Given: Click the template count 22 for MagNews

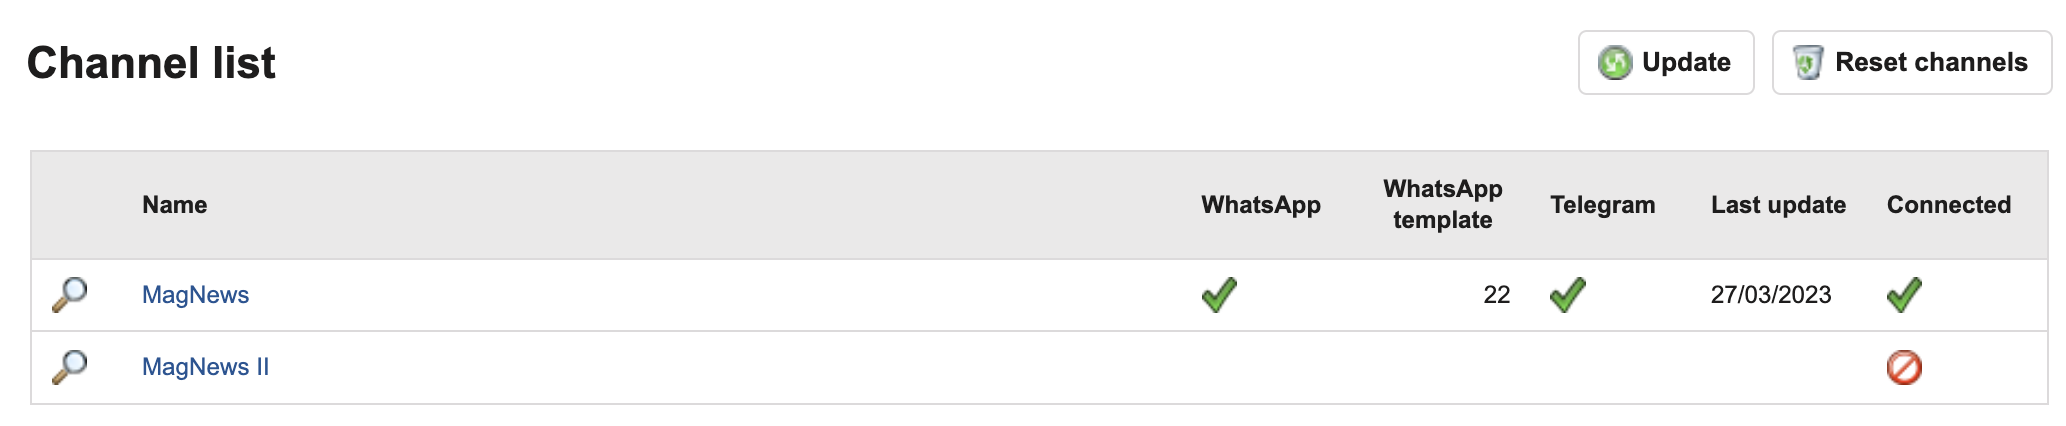Looking at the screenshot, I should [1496, 295].
